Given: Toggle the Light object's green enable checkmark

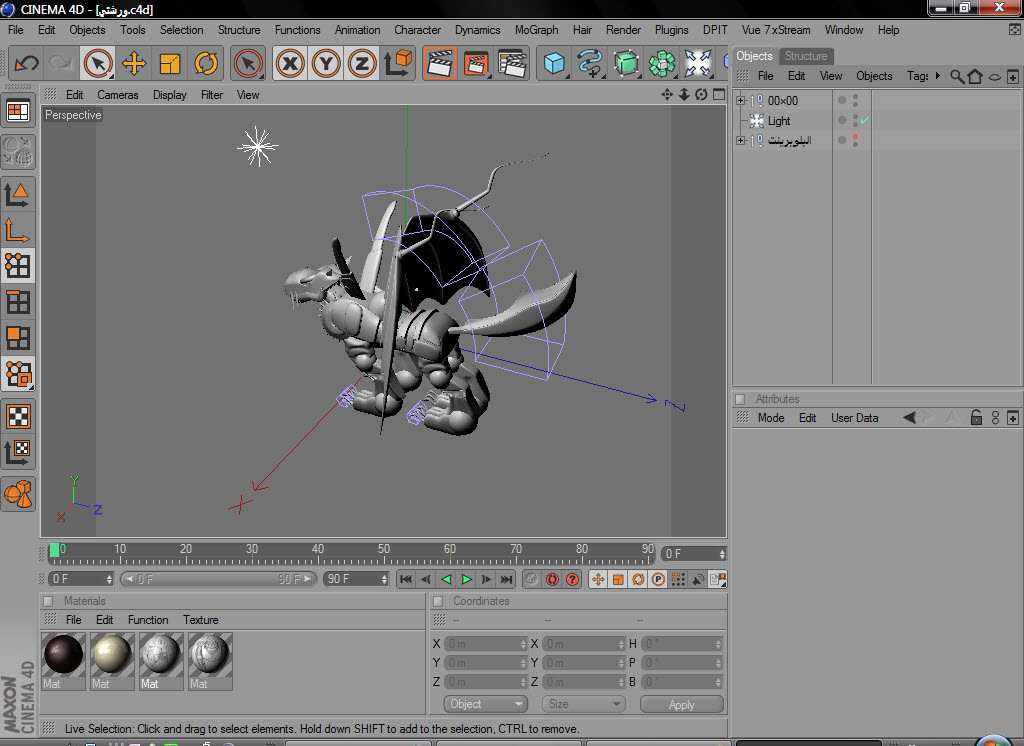Looking at the screenshot, I should point(865,121).
